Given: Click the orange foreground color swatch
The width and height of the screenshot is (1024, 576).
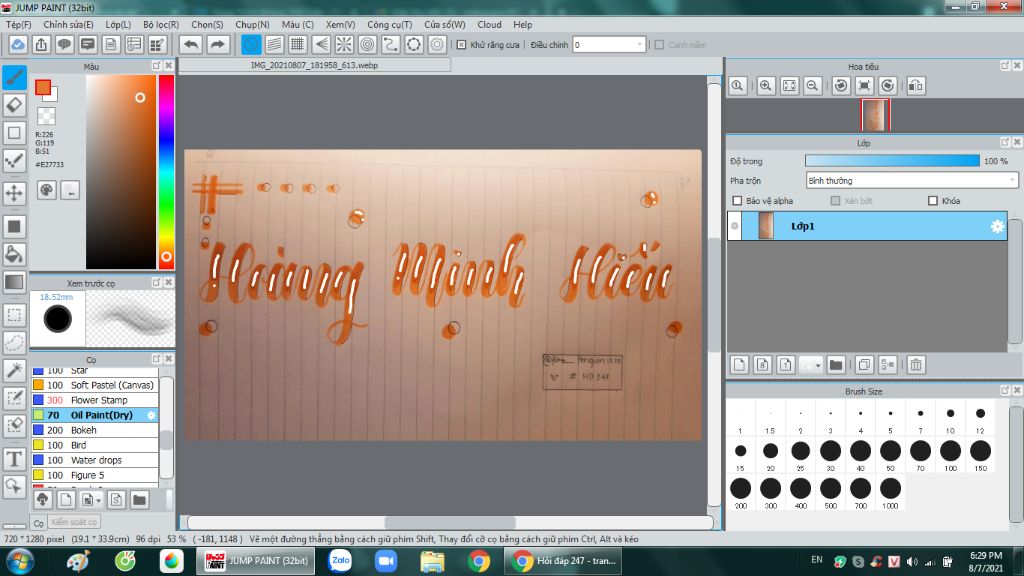Looking at the screenshot, I should (43, 87).
